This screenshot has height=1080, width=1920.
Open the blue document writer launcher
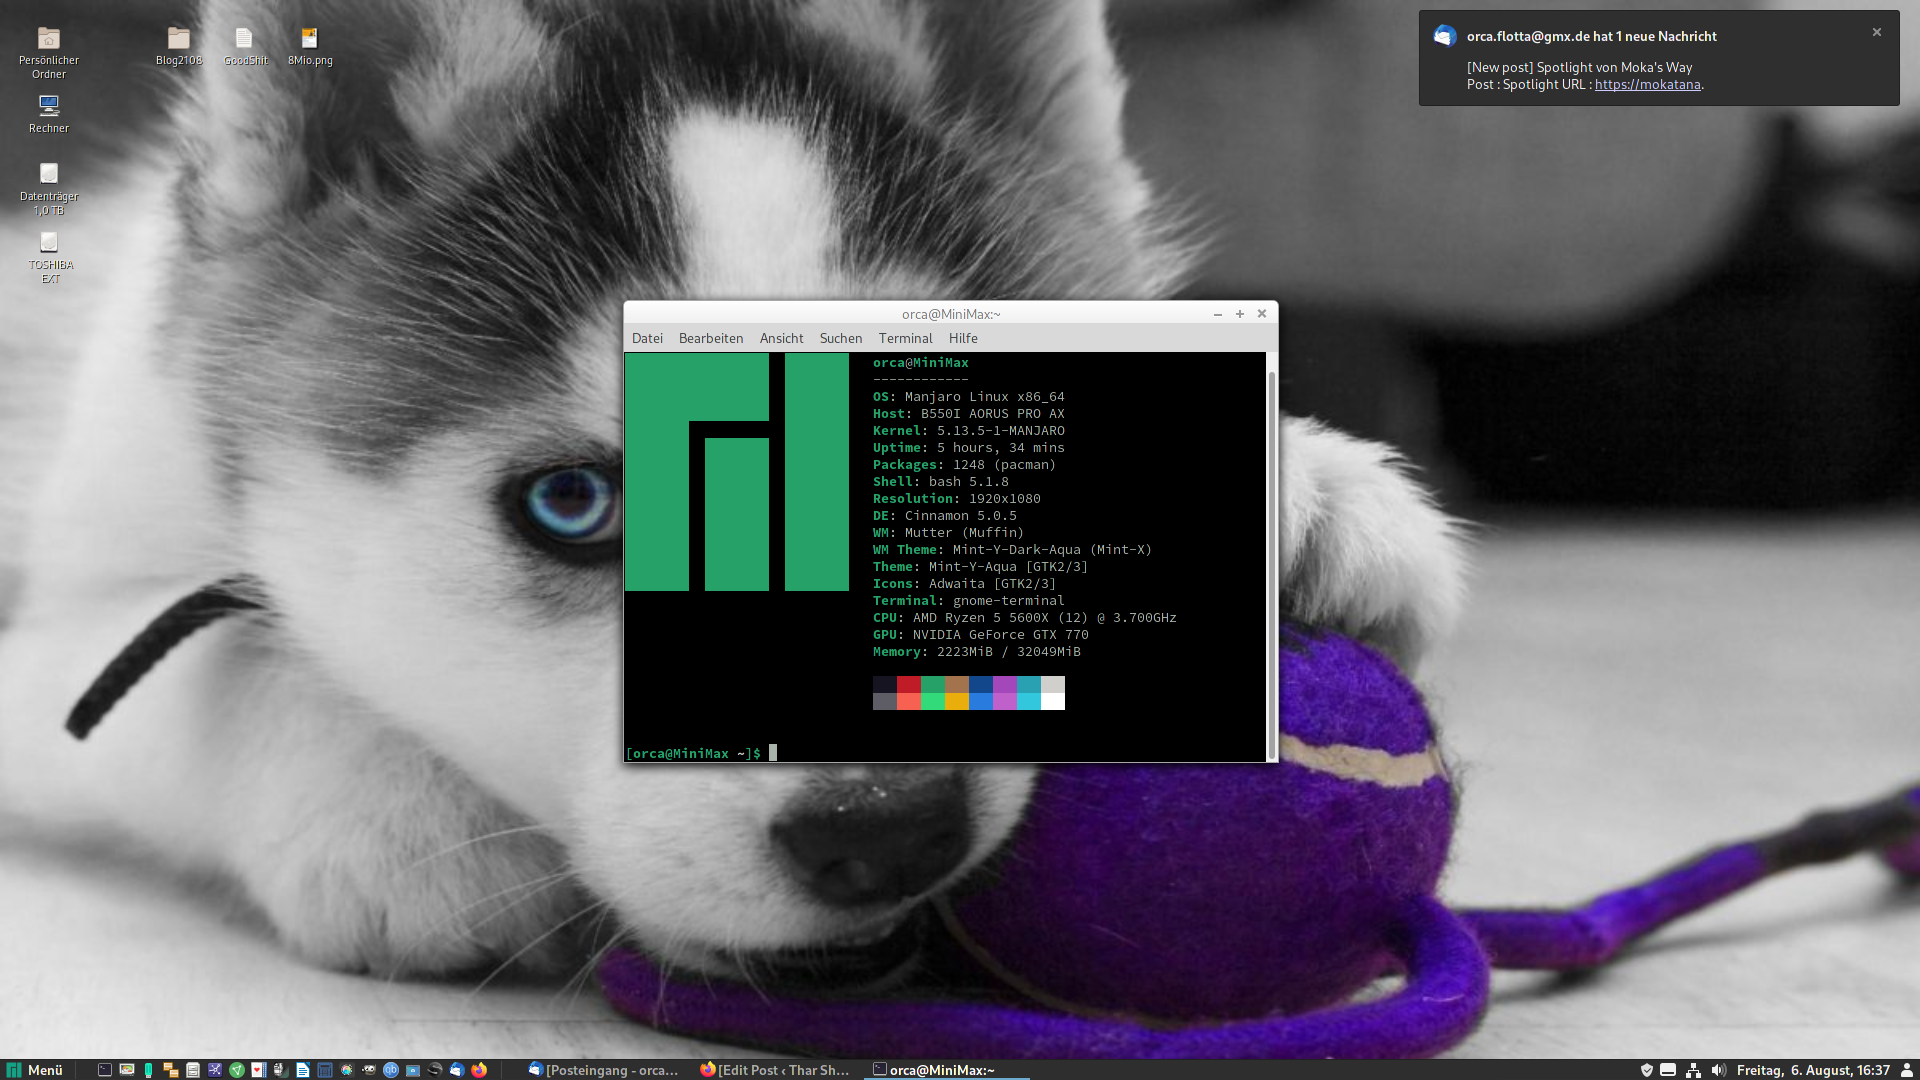tap(303, 1070)
